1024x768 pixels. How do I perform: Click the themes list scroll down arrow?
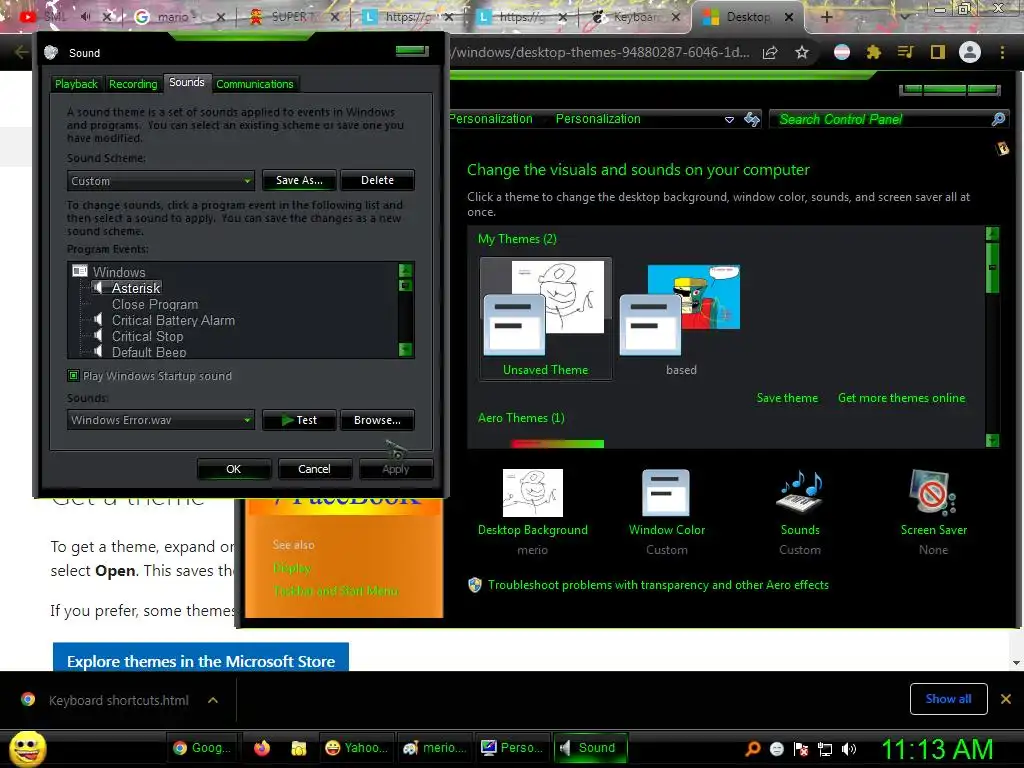(x=992, y=440)
